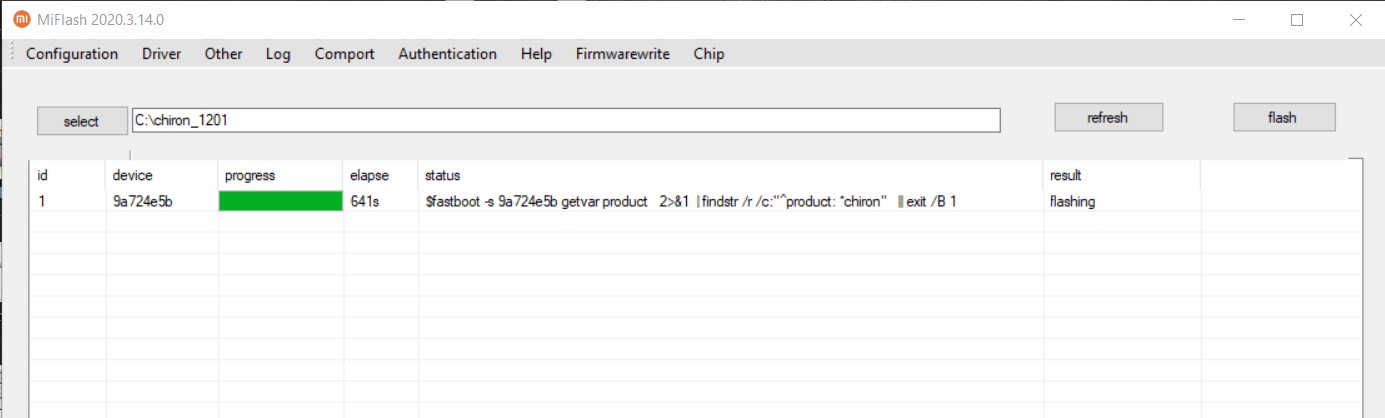Open the Comport menu
The width and height of the screenshot is (1385, 418).
click(344, 54)
